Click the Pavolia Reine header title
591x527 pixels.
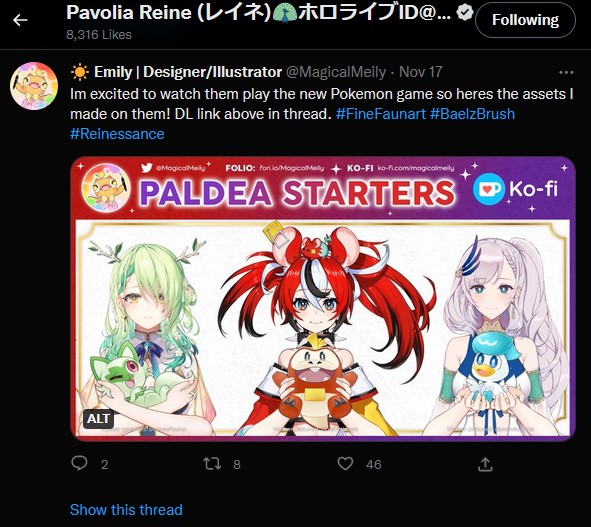coord(259,13)
